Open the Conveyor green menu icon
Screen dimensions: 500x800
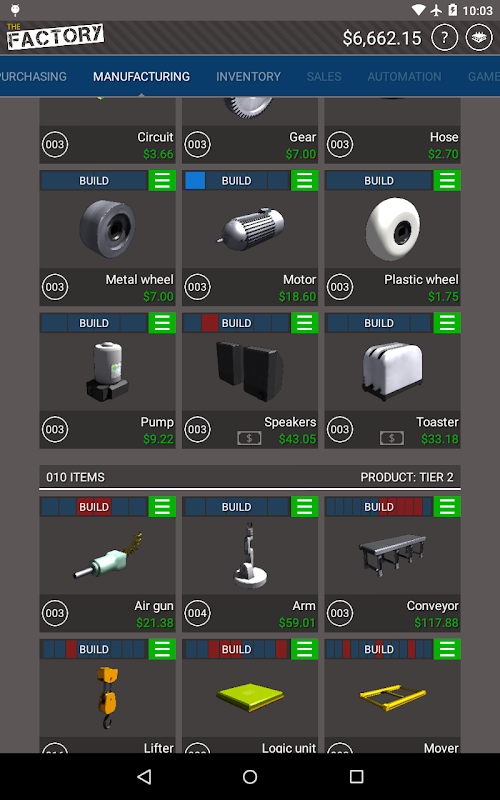[x=447, y=507]
